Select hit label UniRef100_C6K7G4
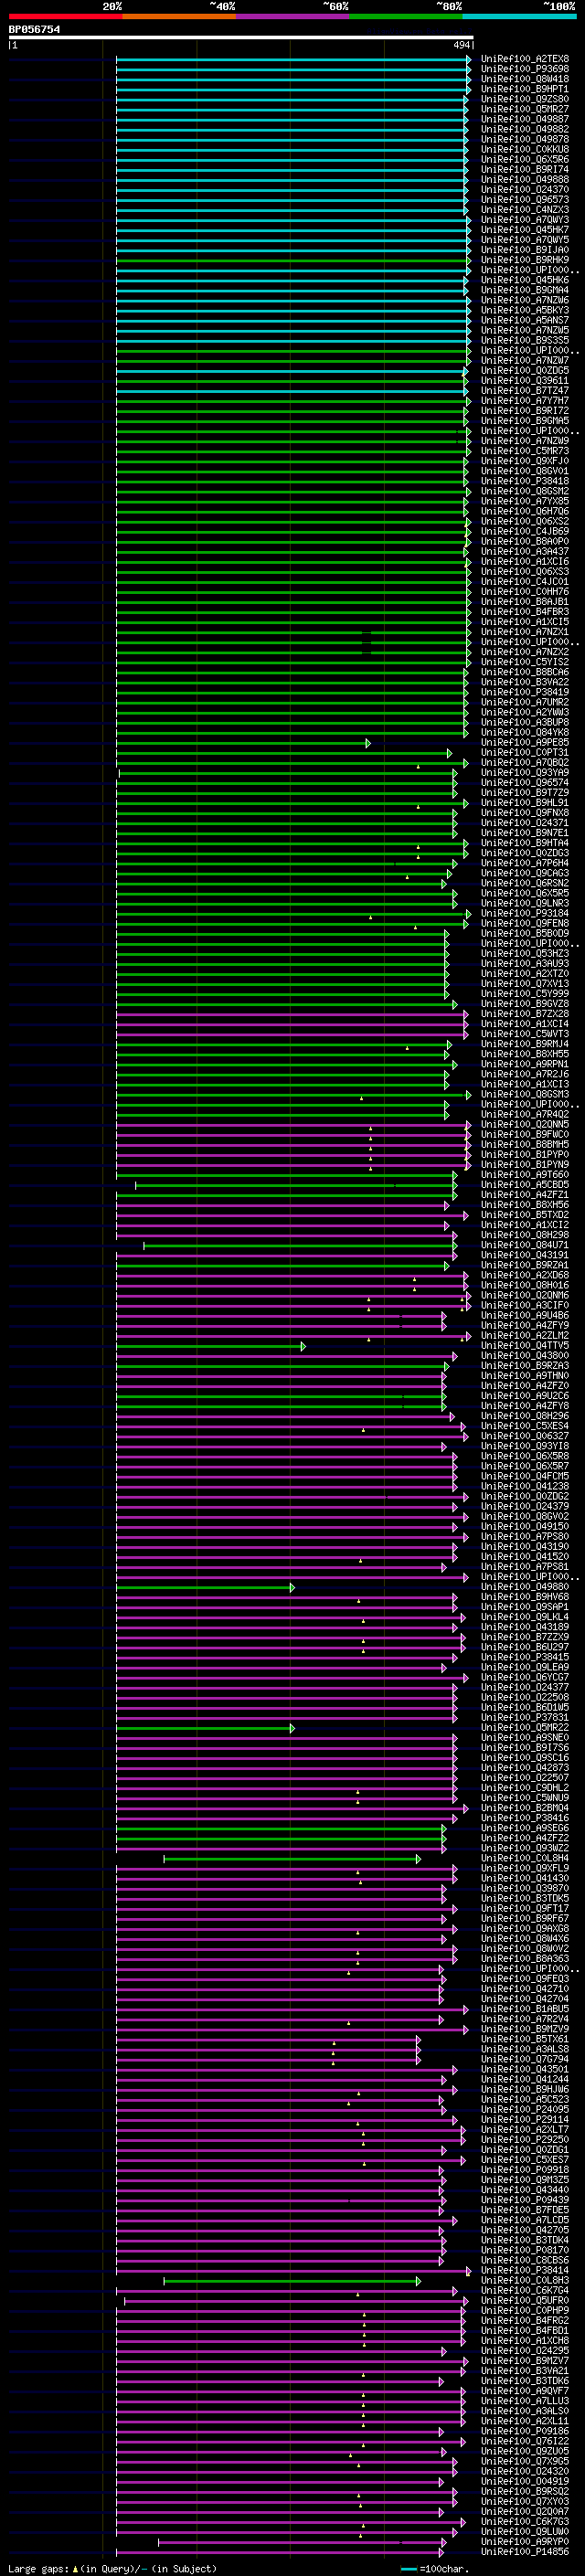The height and width of the screenshot is (2576, 585). click(524, 2290)
